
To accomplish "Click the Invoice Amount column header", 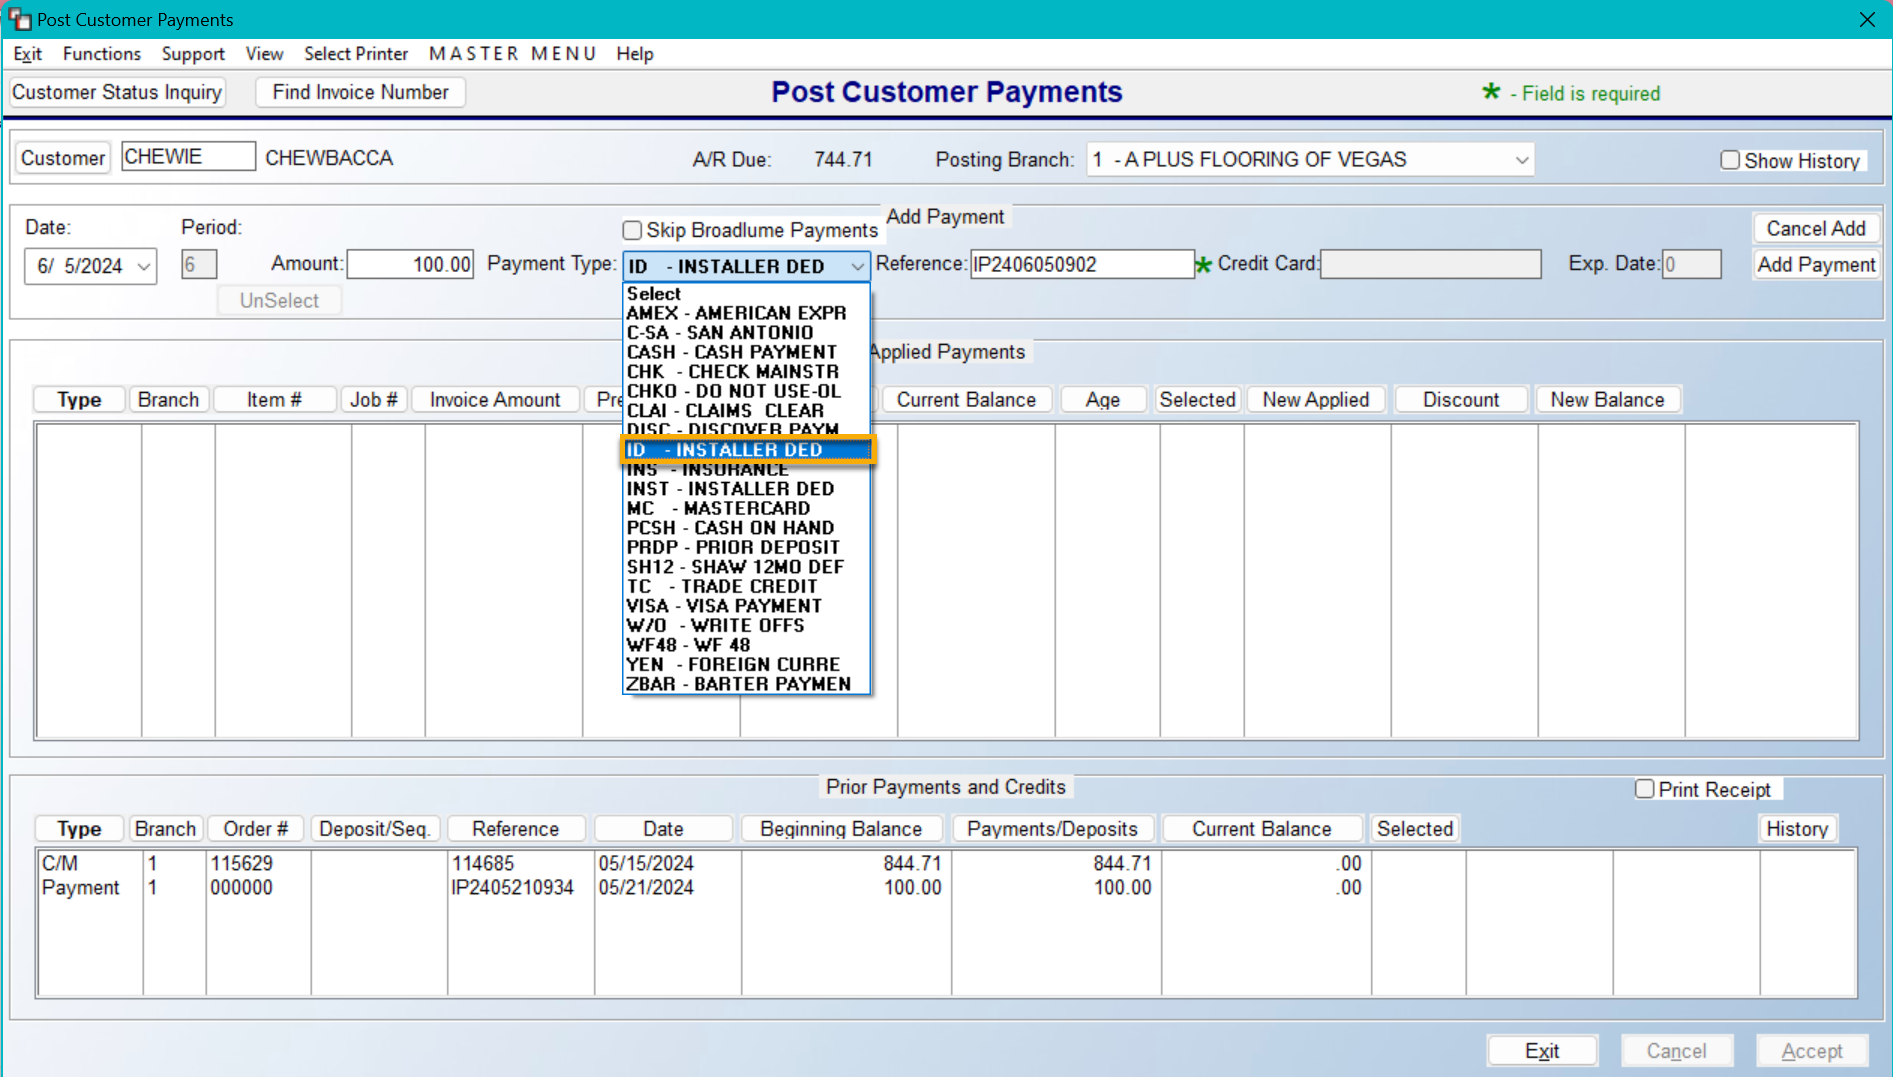I will (x=495, y=400).
